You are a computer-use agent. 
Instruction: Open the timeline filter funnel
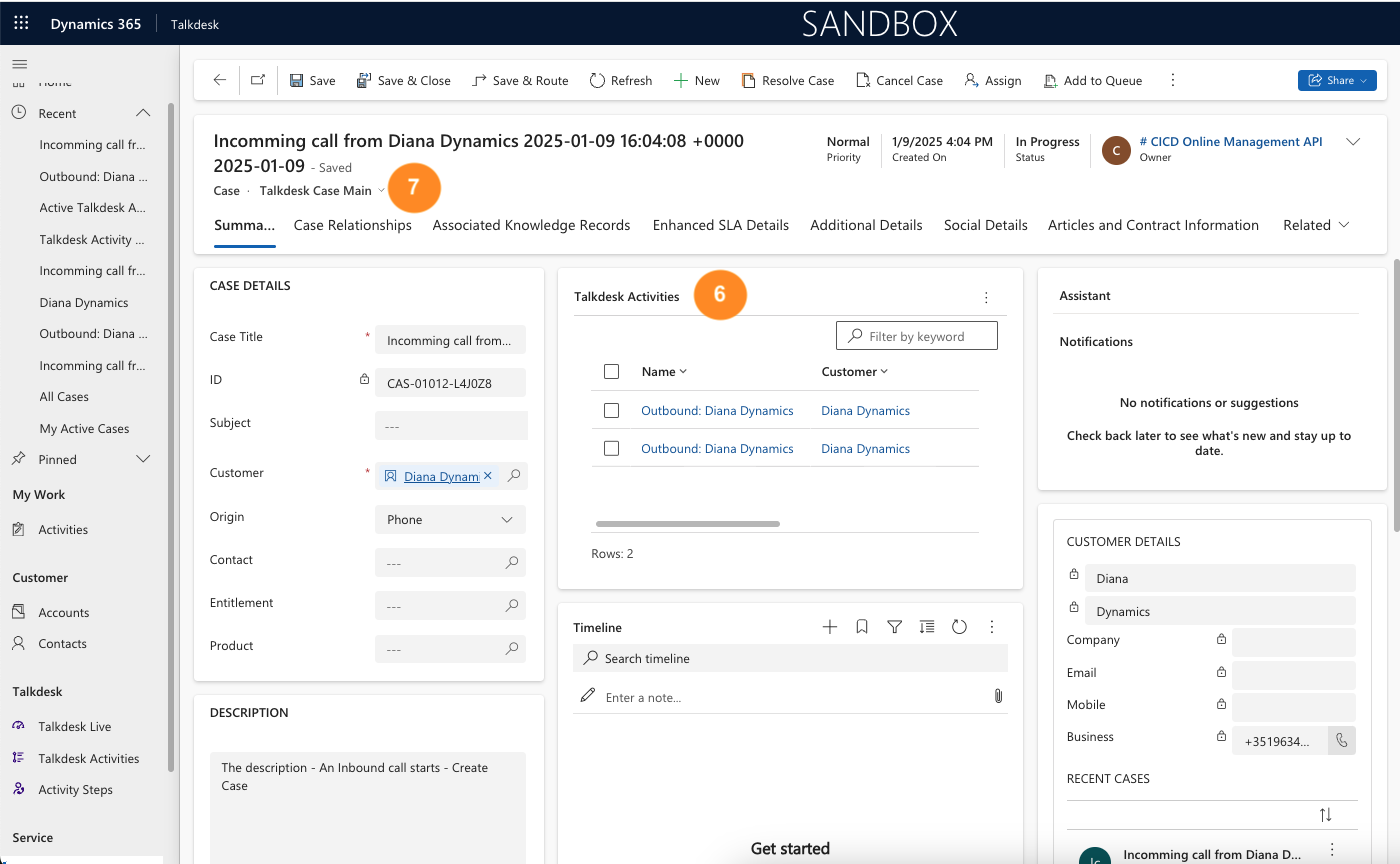(895, 627)
